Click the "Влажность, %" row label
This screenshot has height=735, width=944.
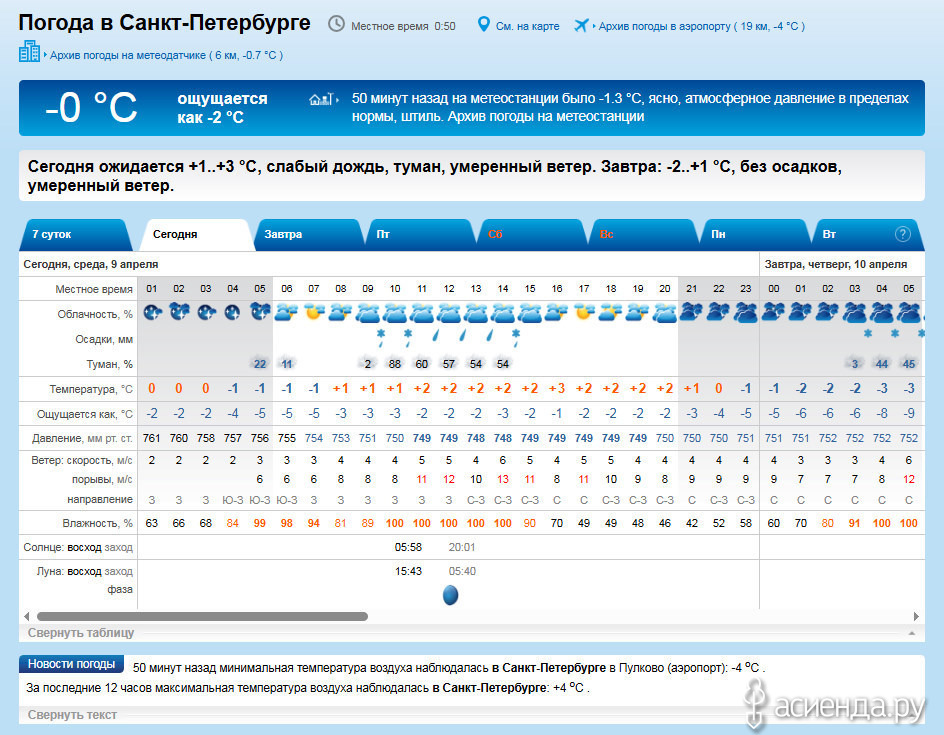tap(98, 523)
